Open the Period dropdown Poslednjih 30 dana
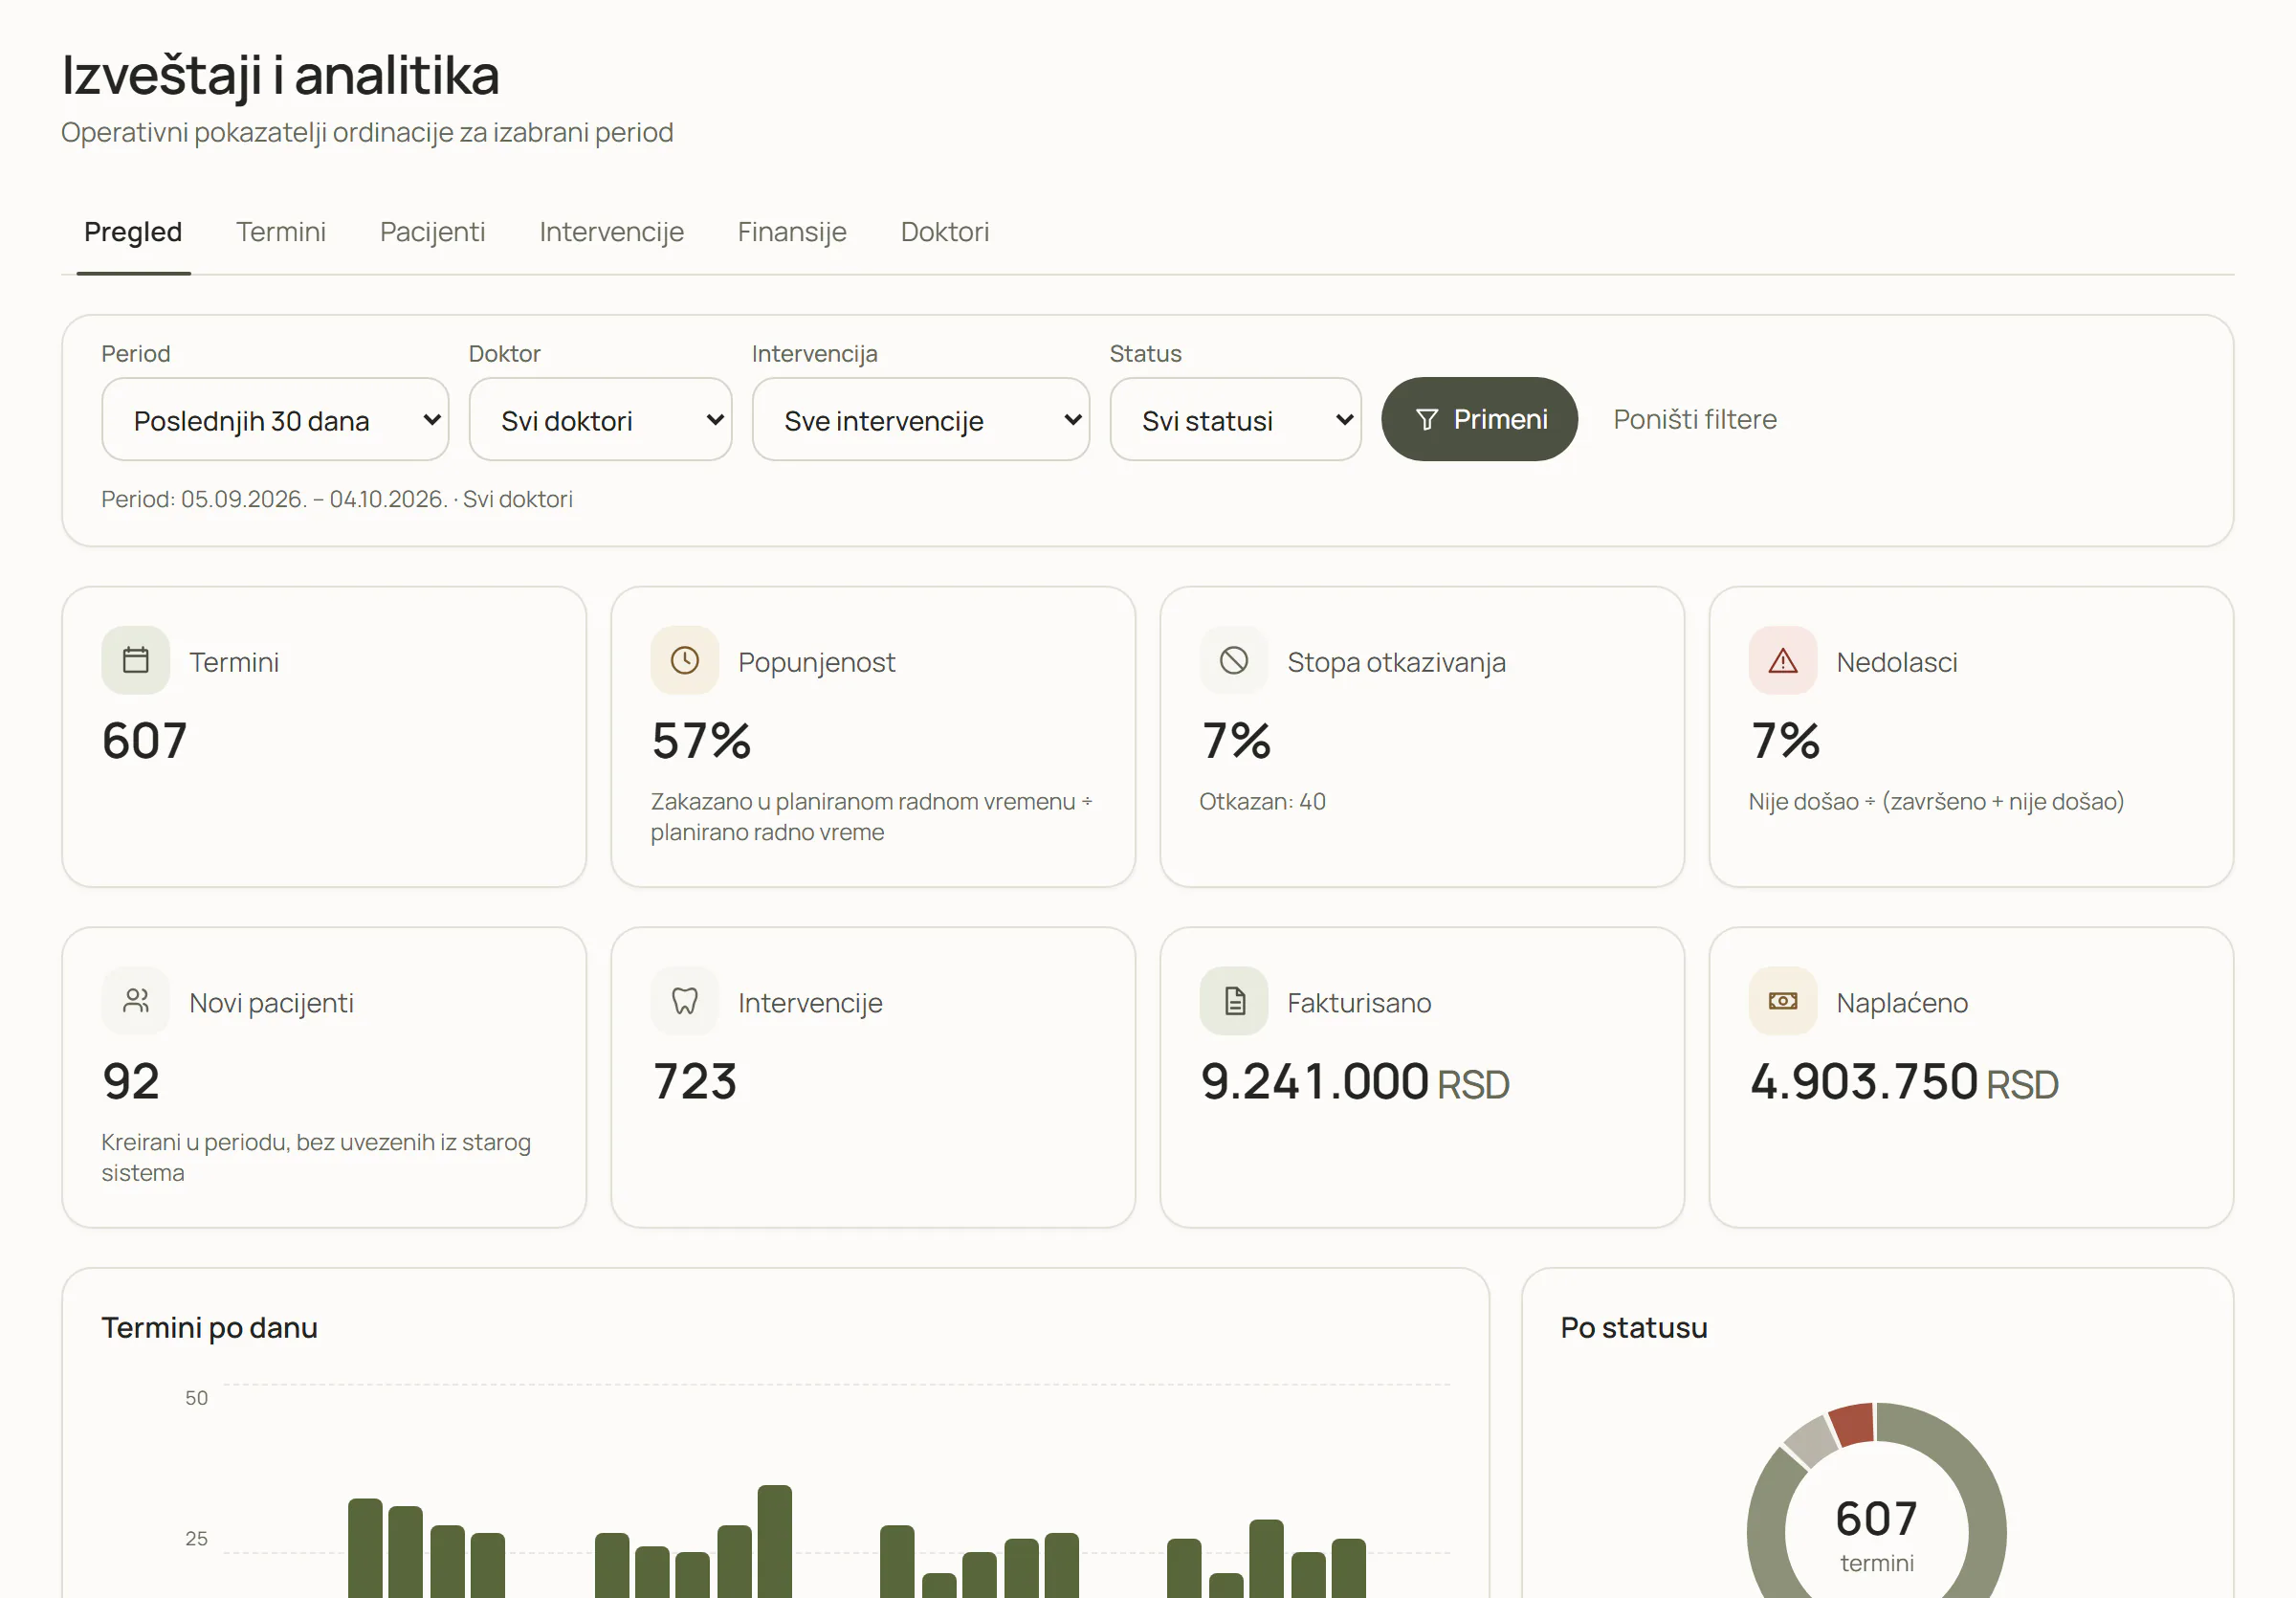The image size is (2296, 1598). pyautogui.click(x=275, y=420)
